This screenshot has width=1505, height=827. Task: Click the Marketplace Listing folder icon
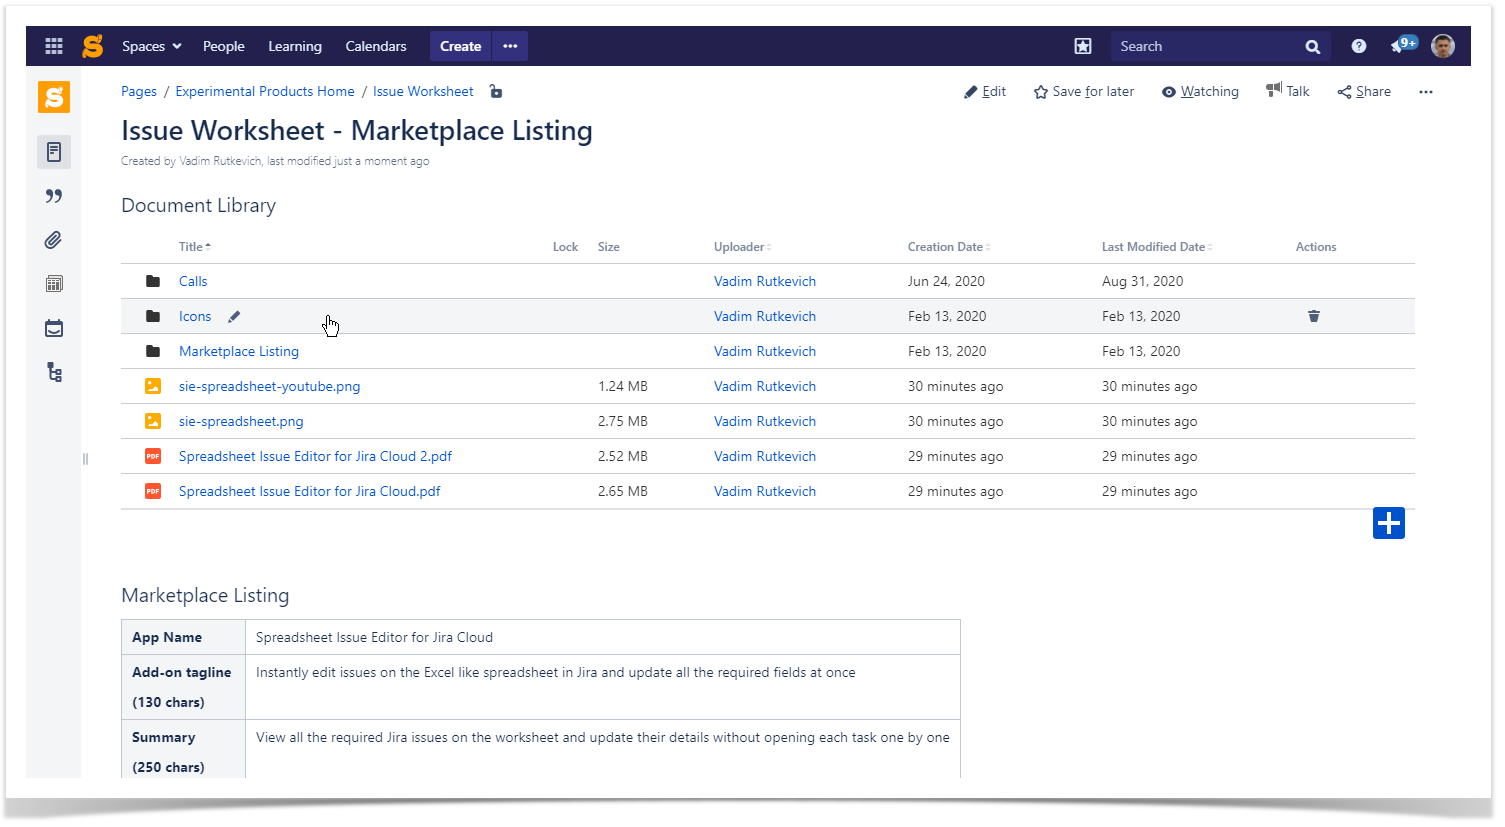153,351
